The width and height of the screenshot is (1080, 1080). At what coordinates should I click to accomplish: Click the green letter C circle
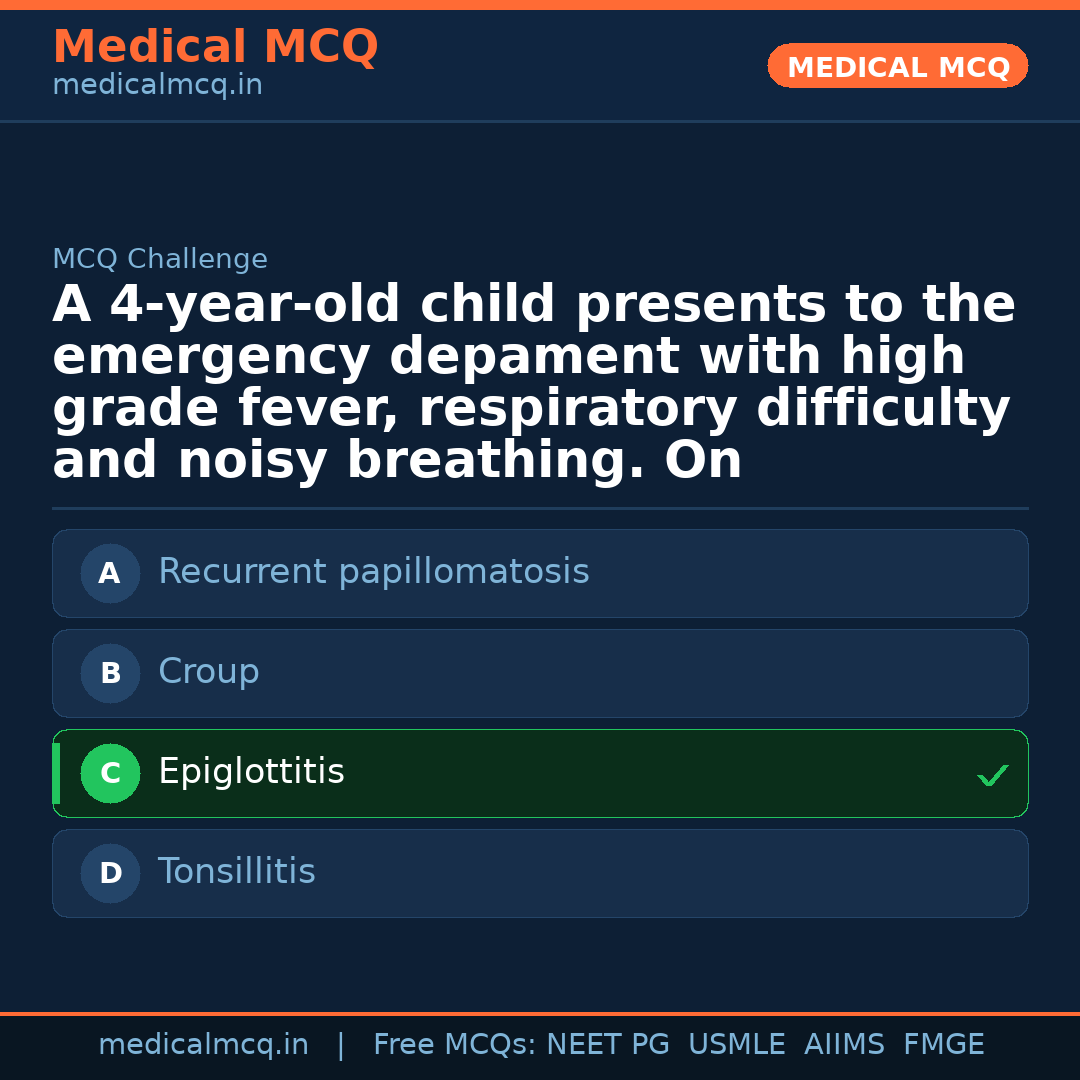pos(110,774)
